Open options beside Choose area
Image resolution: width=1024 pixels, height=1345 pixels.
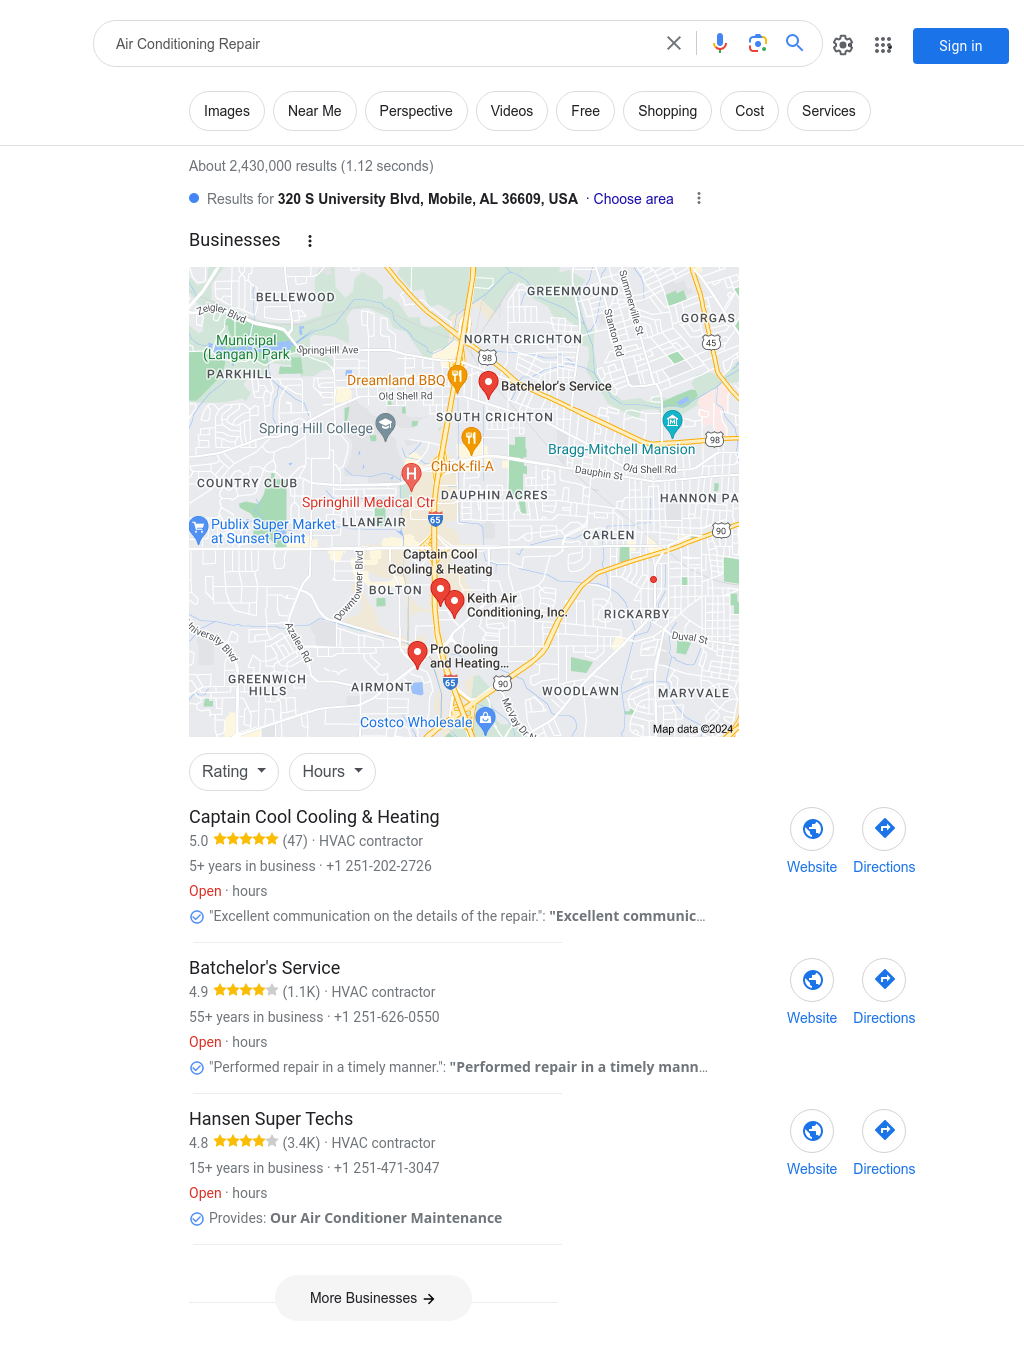tap(699, 199)
